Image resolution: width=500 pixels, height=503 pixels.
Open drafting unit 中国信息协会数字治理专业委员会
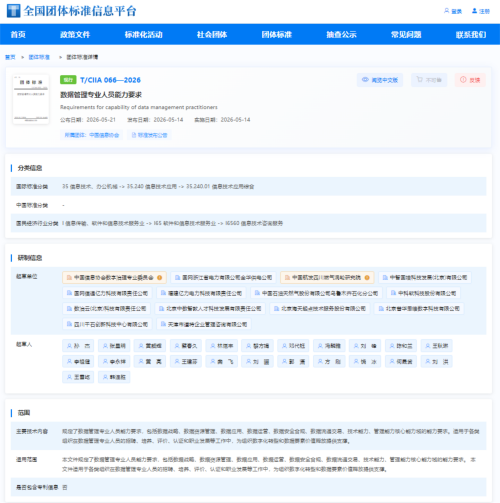click(x=114, y=277)
